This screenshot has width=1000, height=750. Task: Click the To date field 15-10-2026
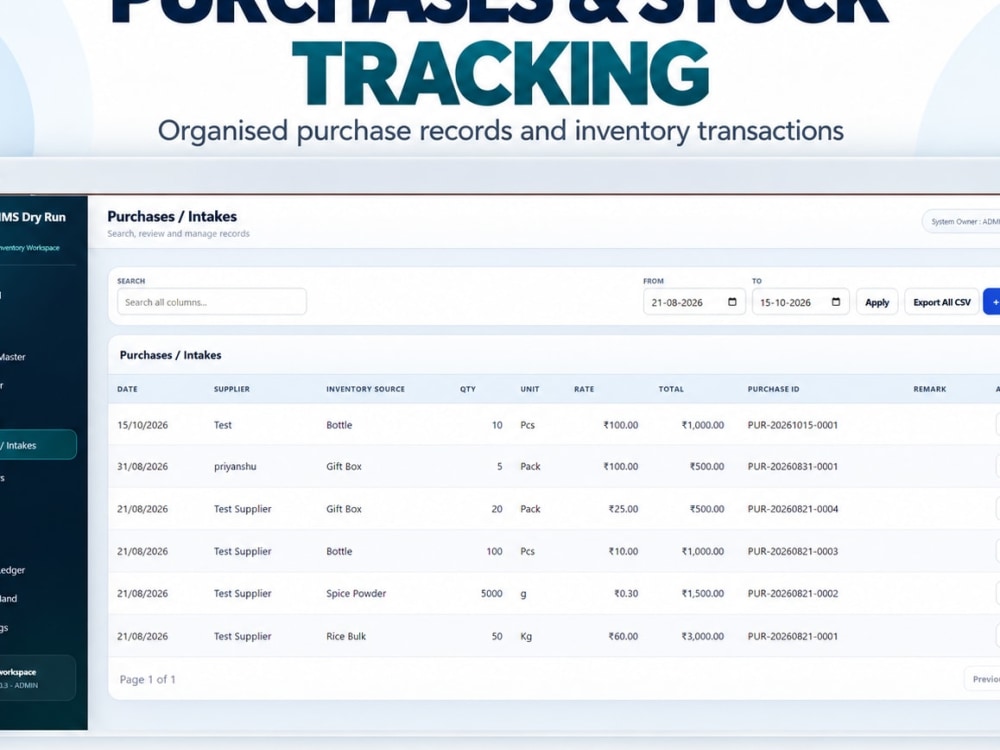point(800,302)
